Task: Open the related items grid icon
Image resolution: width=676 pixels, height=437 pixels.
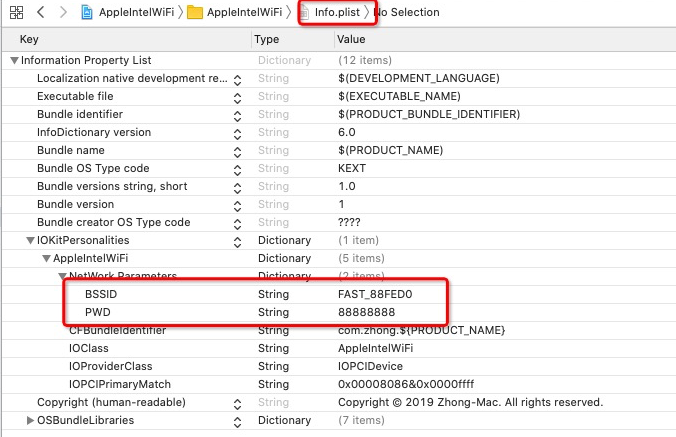Action: [x=16, y=13]
